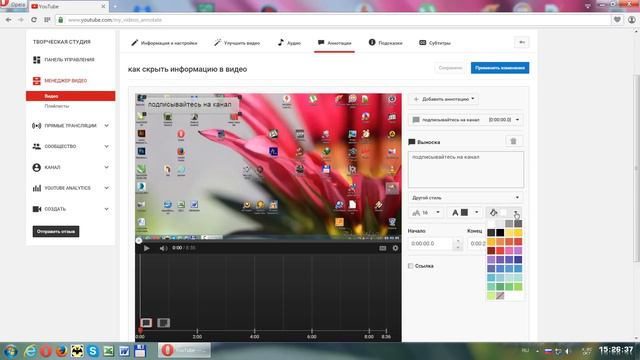Open Менеджер видео in the sidebar
This screenshot has height=360, width=640.
[x=65, y=81]
